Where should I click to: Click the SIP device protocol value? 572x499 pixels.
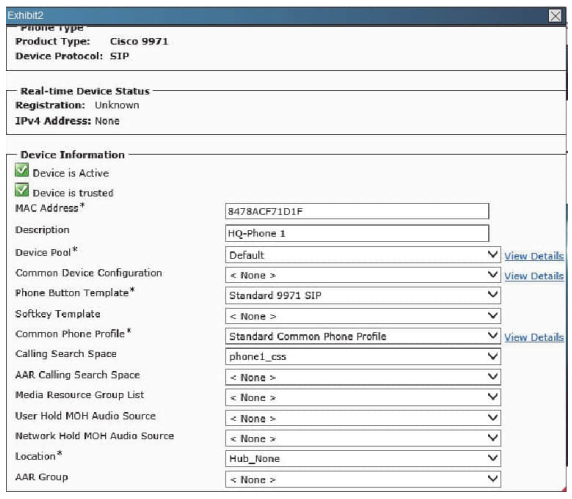(120, 56)
